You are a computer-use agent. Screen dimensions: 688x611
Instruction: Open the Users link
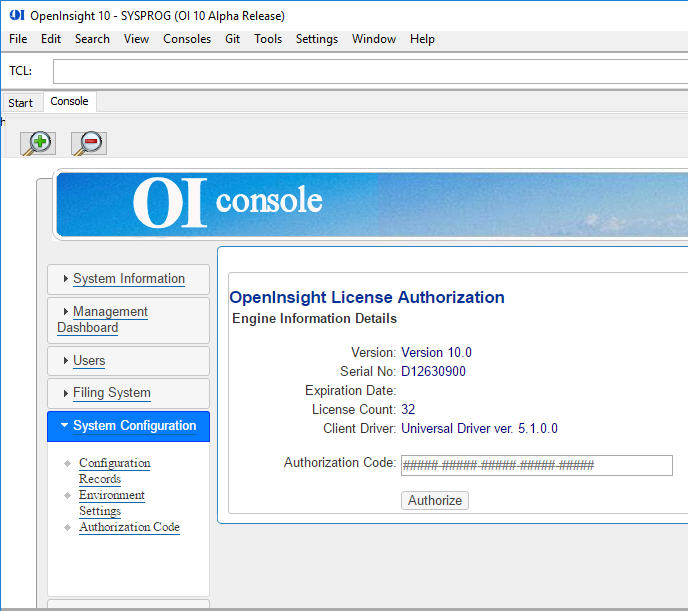tap(89, 361)
